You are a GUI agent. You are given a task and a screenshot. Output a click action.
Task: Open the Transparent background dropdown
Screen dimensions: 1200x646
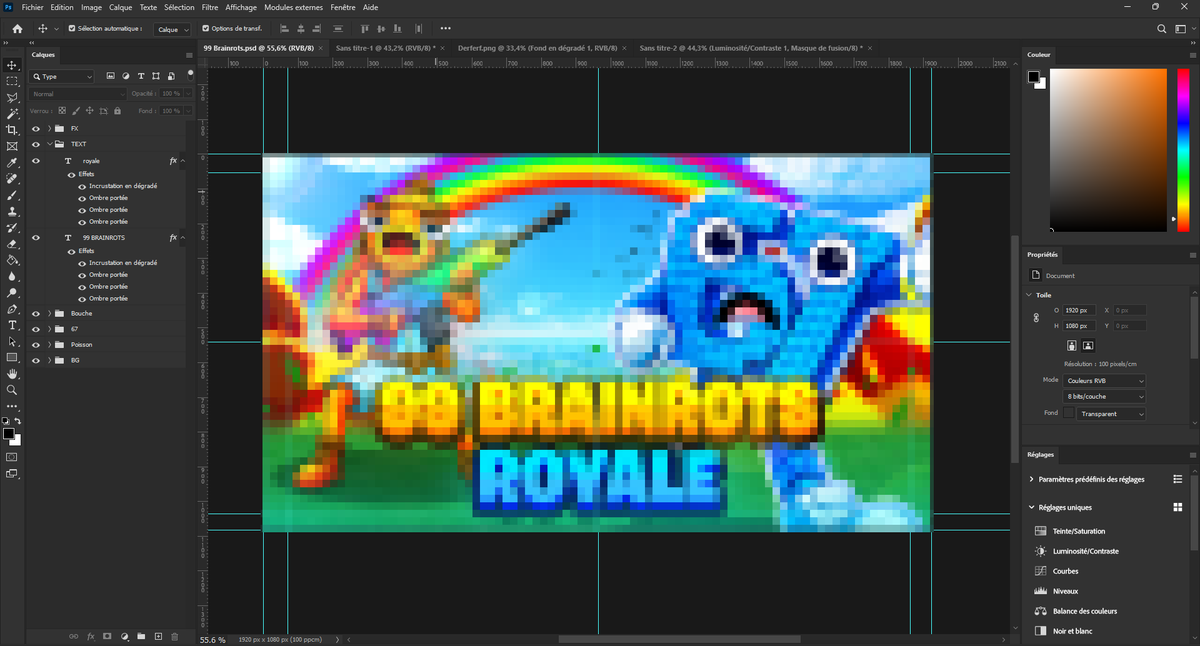click(1112, 413)
